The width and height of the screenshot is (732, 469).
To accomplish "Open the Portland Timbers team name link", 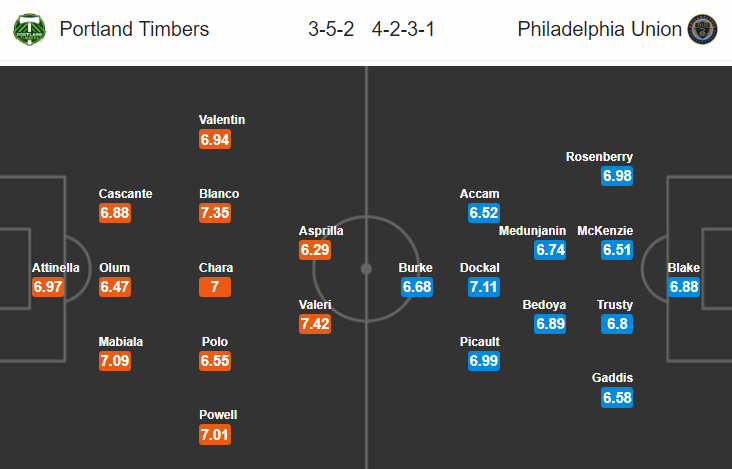I will pos(134,29).
